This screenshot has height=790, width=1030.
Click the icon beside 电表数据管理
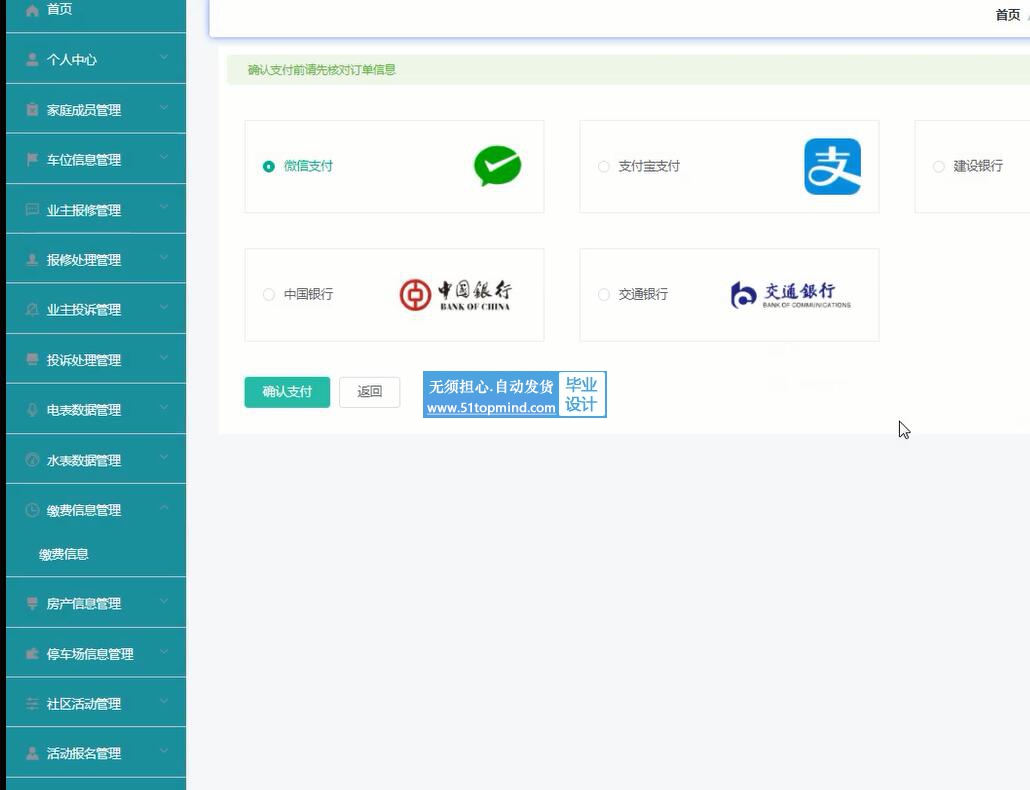pyautogui.click(x=32, y=410)
